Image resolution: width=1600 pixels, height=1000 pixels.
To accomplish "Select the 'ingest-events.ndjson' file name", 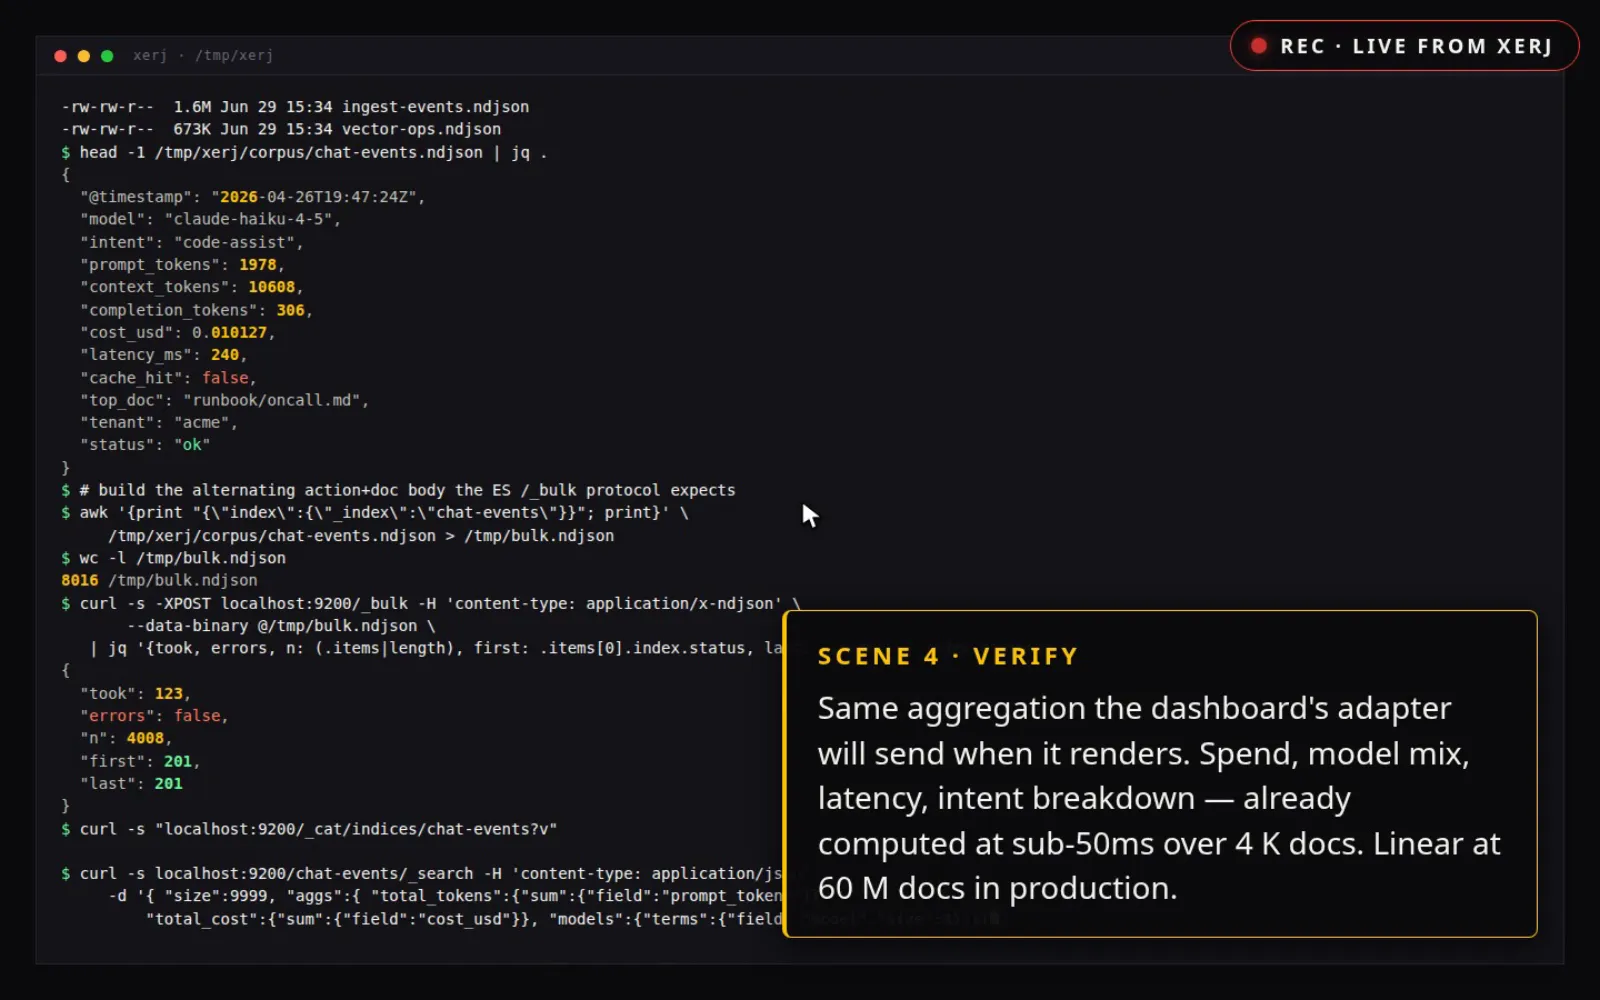I will point(435,107).
